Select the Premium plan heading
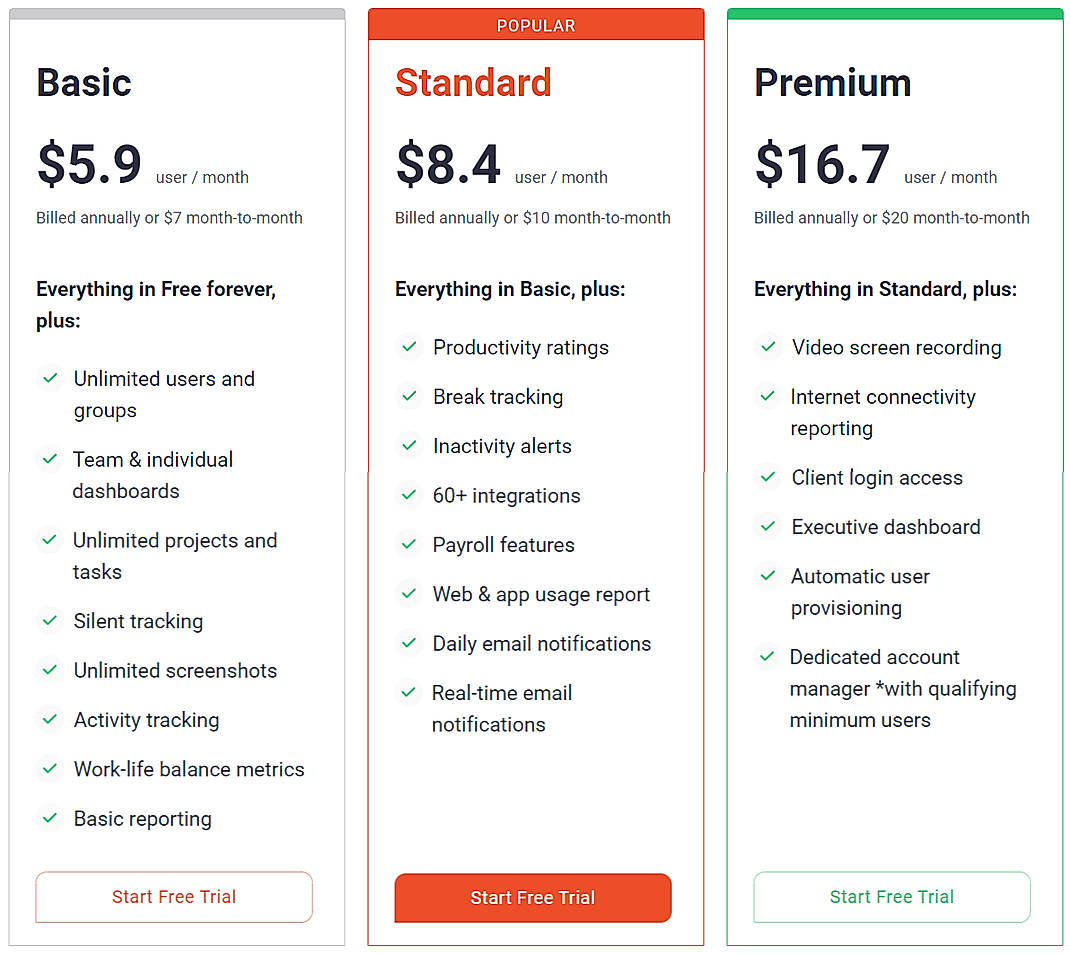Viewport: 1070px width, 954px height. [833, 83]
